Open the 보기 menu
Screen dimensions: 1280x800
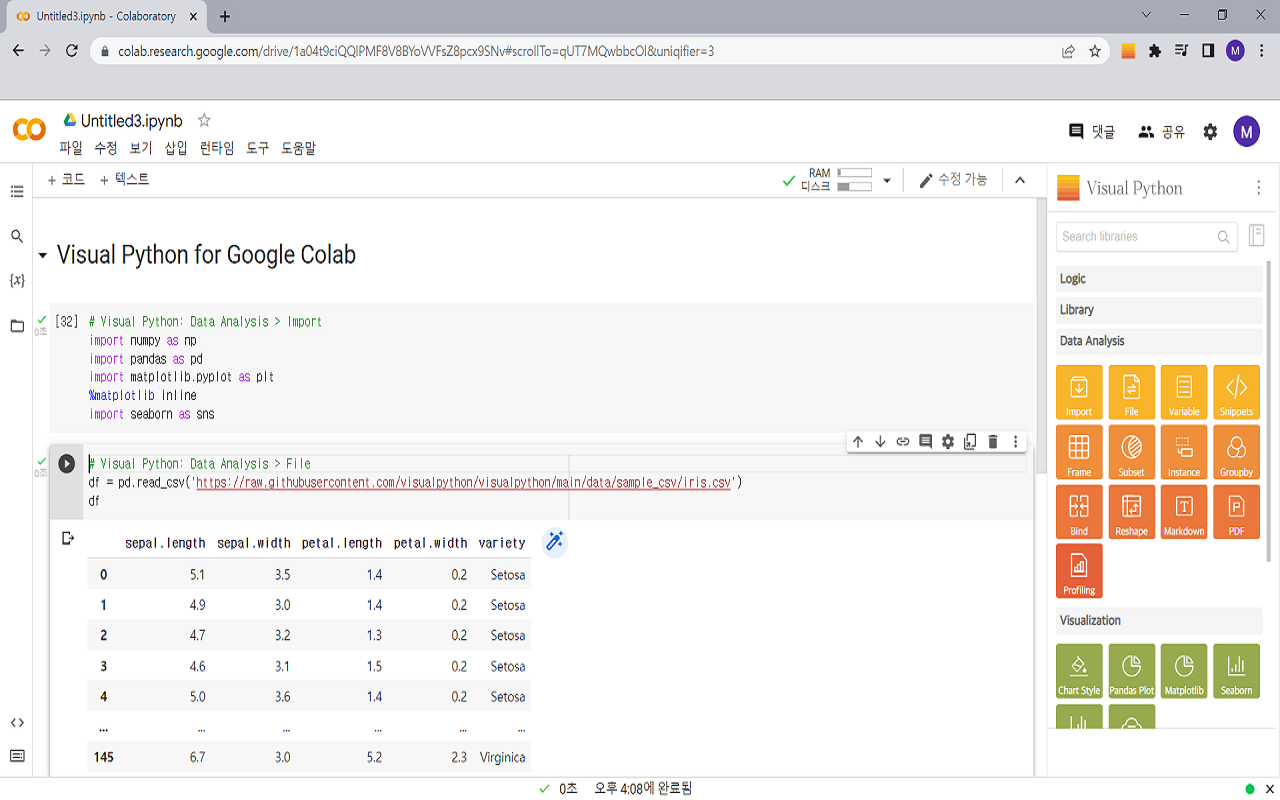141,148
